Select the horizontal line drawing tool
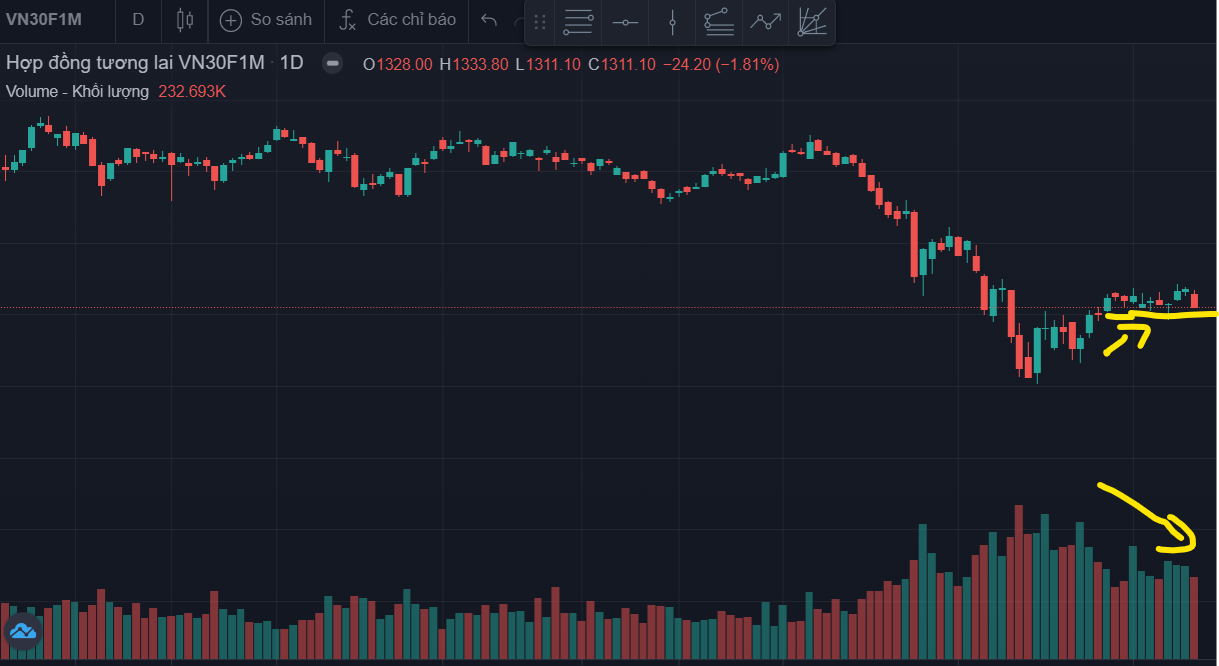The width and height of the screenshot is (1219, 666). click(x=625, y=22)
